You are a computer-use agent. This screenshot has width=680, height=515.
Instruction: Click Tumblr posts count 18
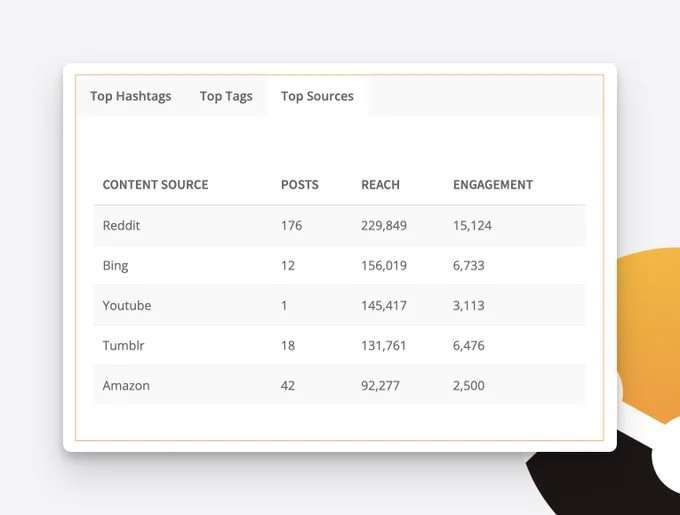[288, 346]
